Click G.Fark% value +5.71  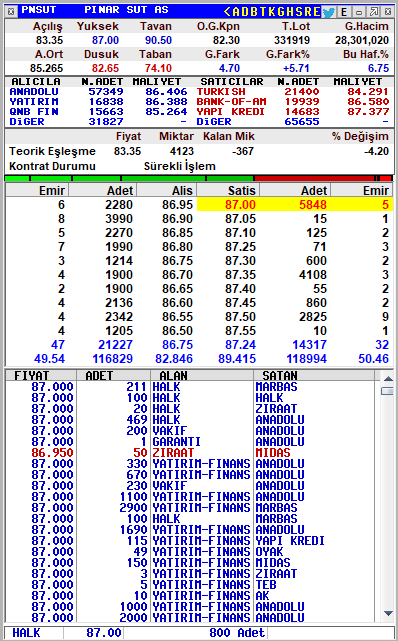296,68
